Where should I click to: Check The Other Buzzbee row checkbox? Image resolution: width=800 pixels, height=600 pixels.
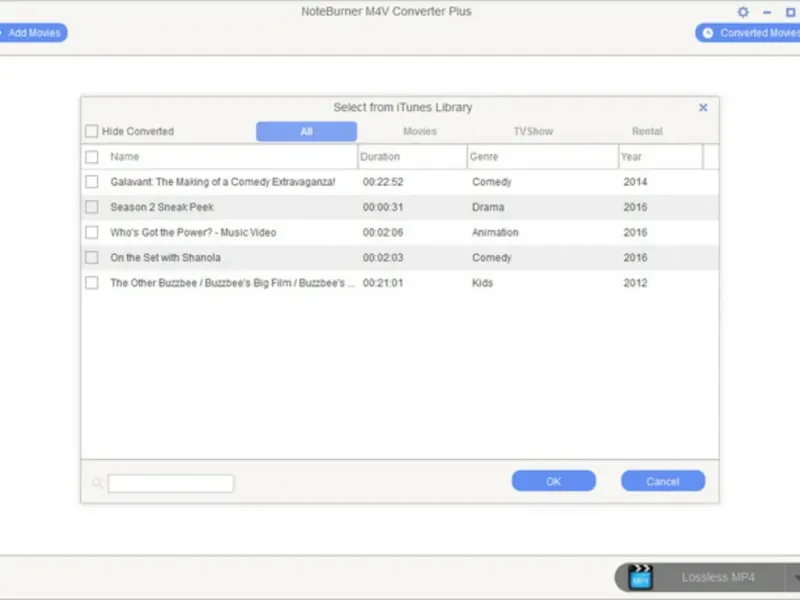(92, 283)
